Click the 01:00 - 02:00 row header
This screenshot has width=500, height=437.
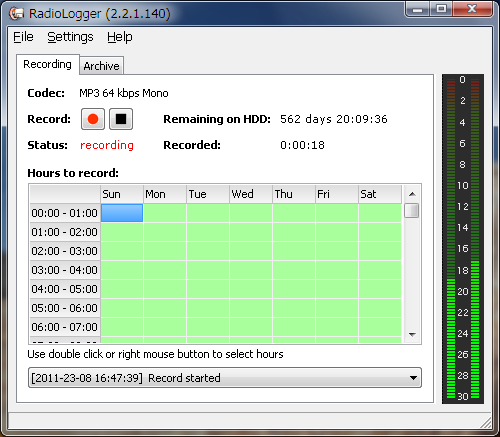click(65, 232)
